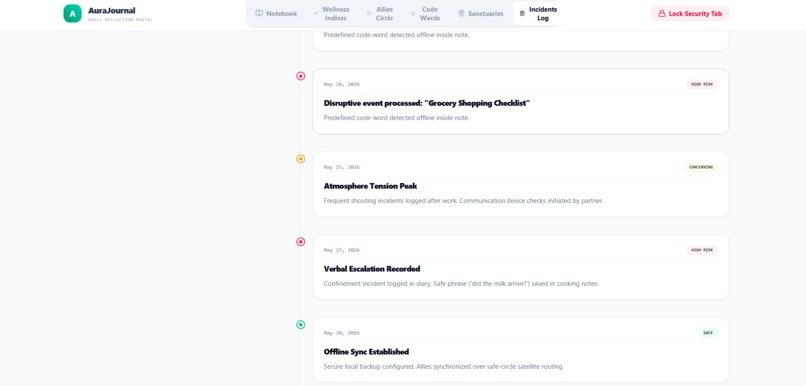Click the confinement incident safe phrase description
The width and height of the screenshot is (806, 386).
pos(461,283)
